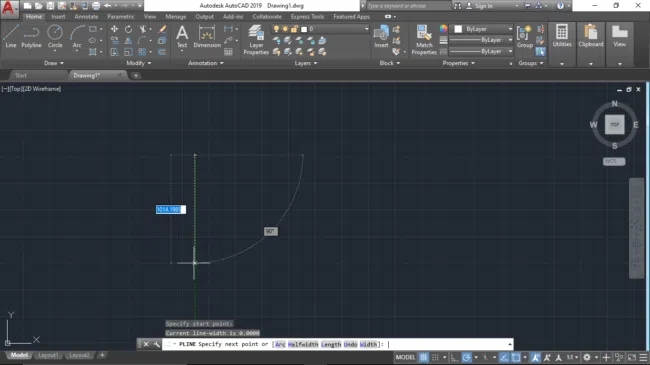The height and width of the screenshot is (365, 650).
Task: Toggle object snap in status bar
Action: 516,357
